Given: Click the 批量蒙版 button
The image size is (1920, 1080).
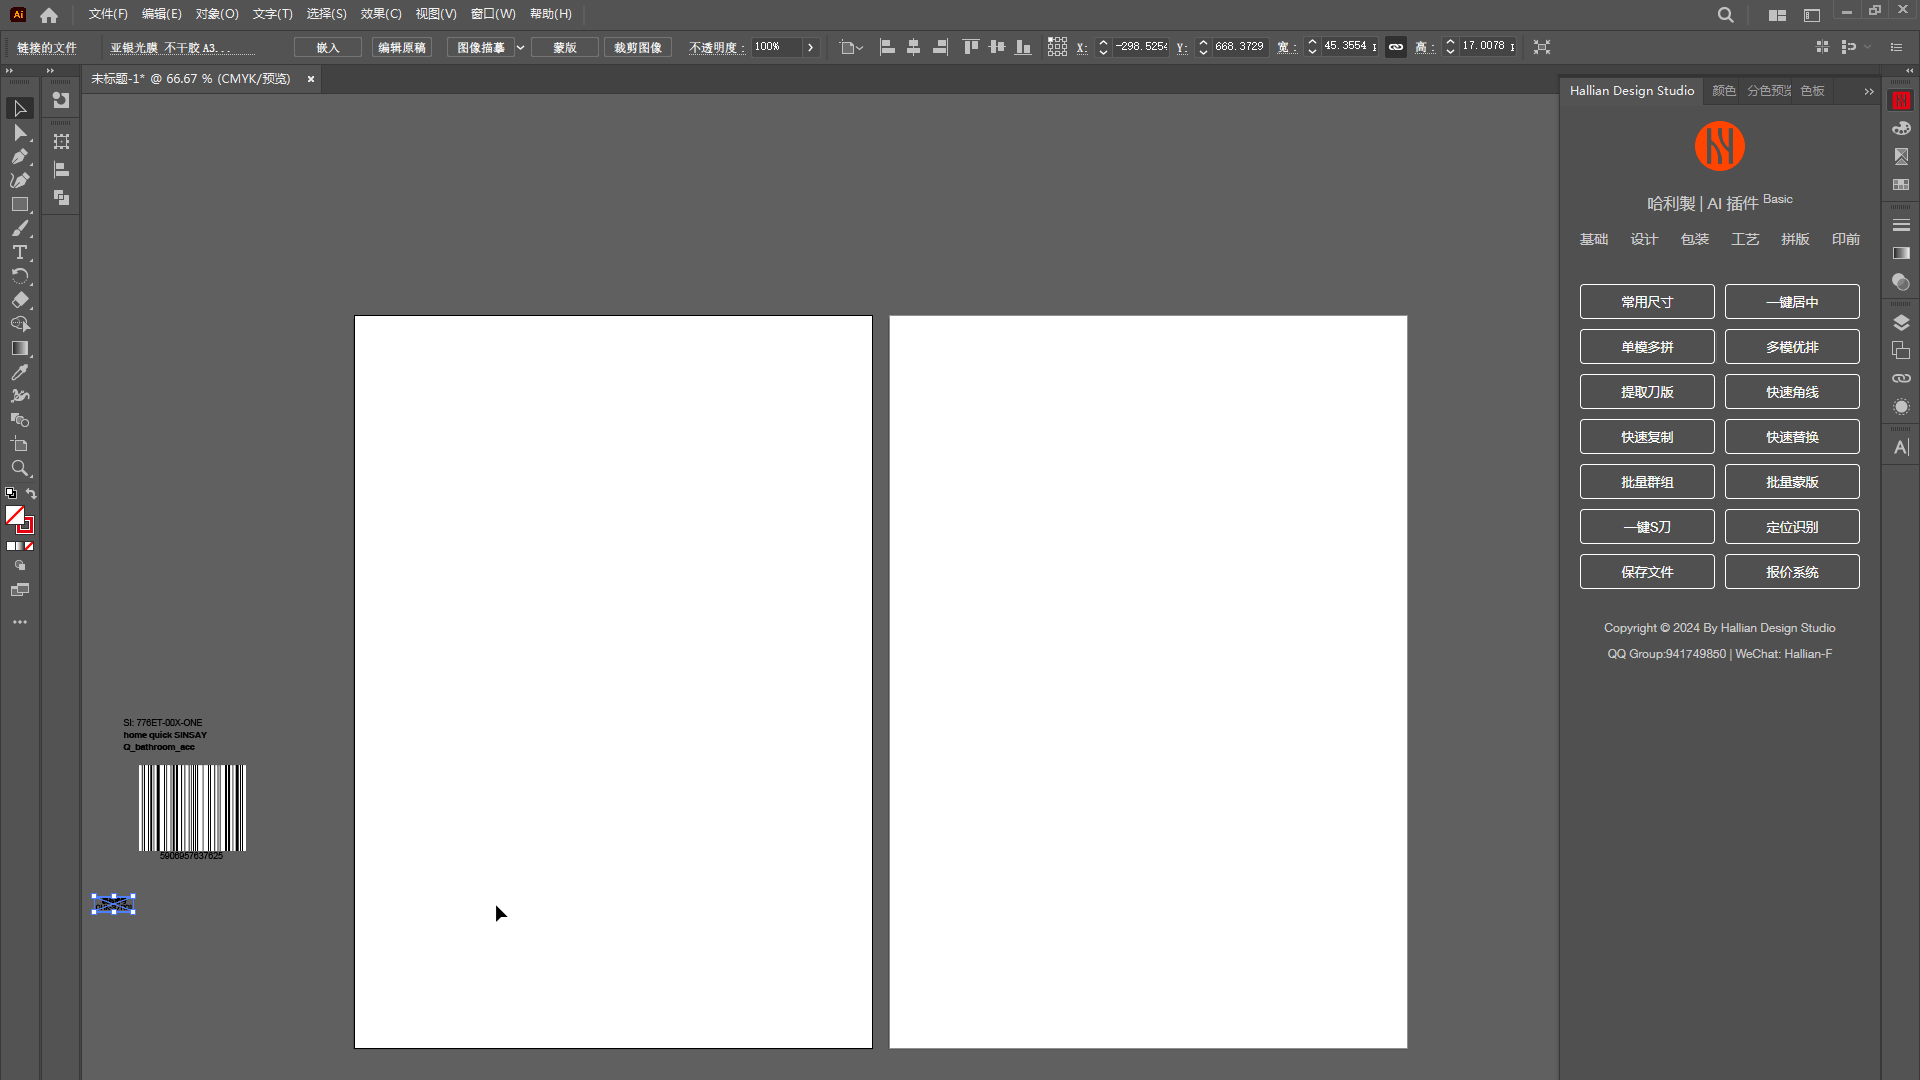Looking at the screenshot, I should point(1792,482).
